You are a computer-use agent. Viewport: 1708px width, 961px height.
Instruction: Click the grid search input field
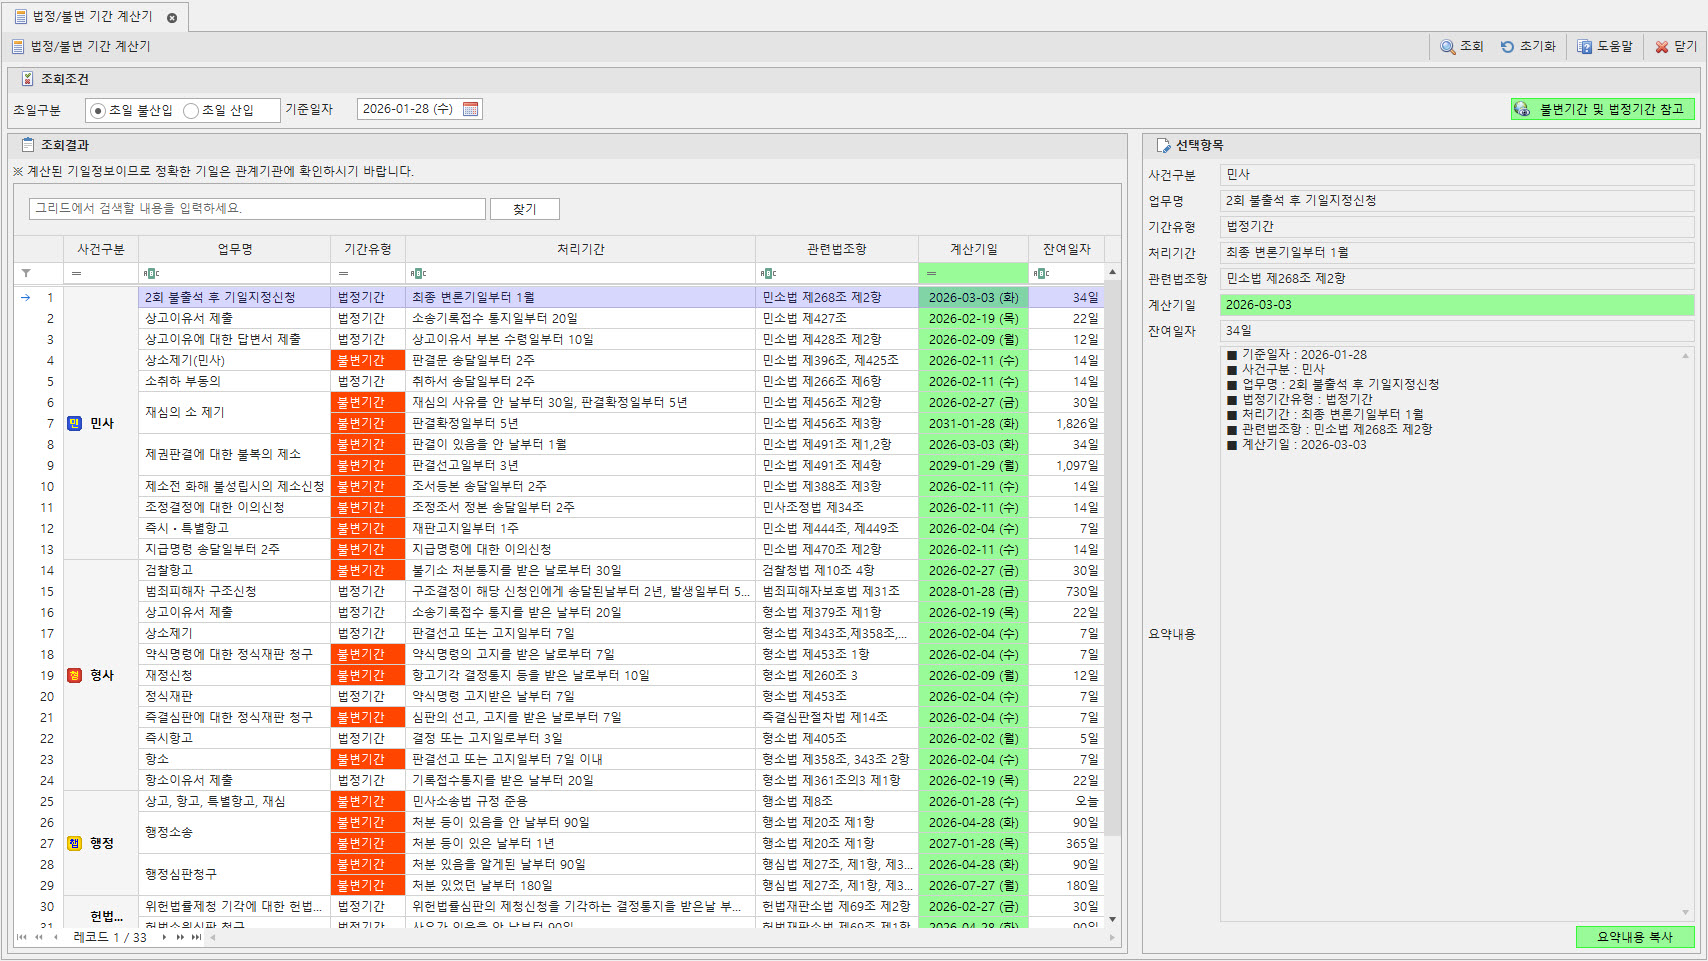coord(257,208)
